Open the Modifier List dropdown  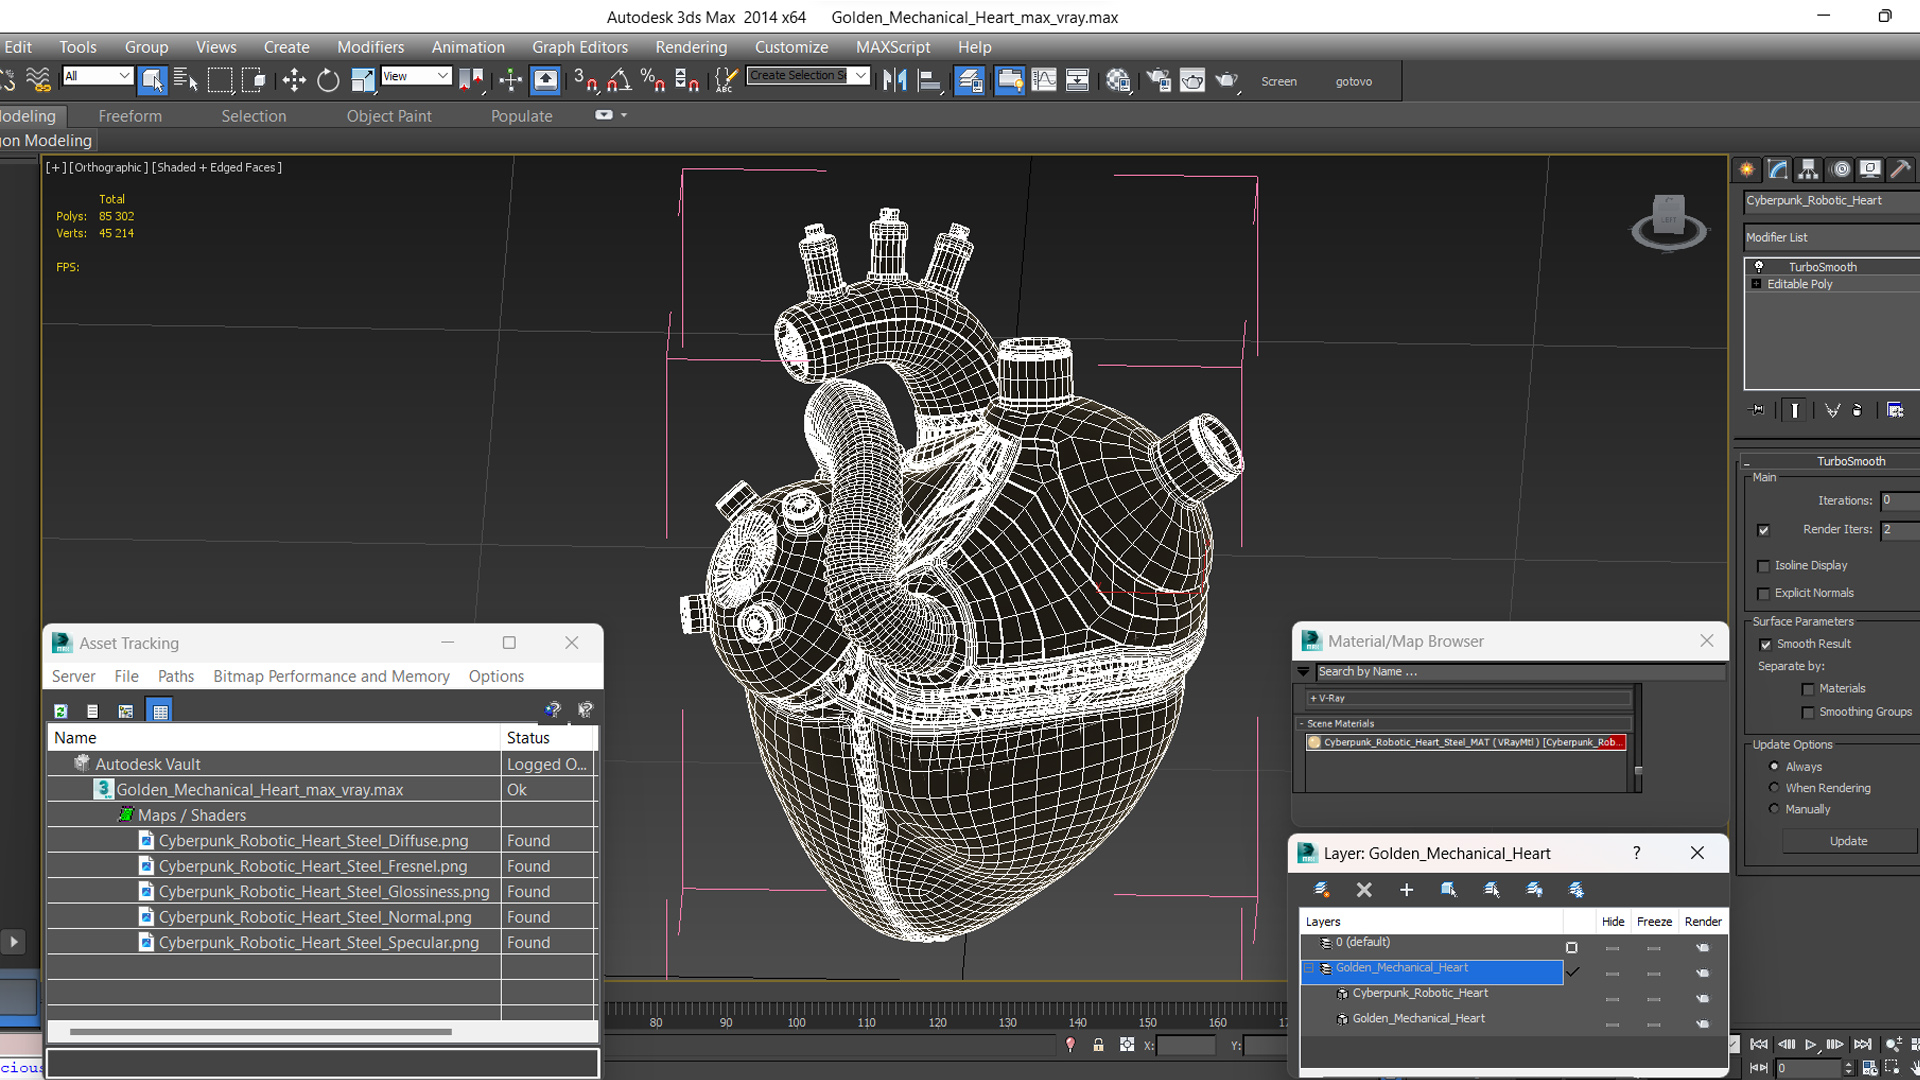click(x=1831, y=237)
